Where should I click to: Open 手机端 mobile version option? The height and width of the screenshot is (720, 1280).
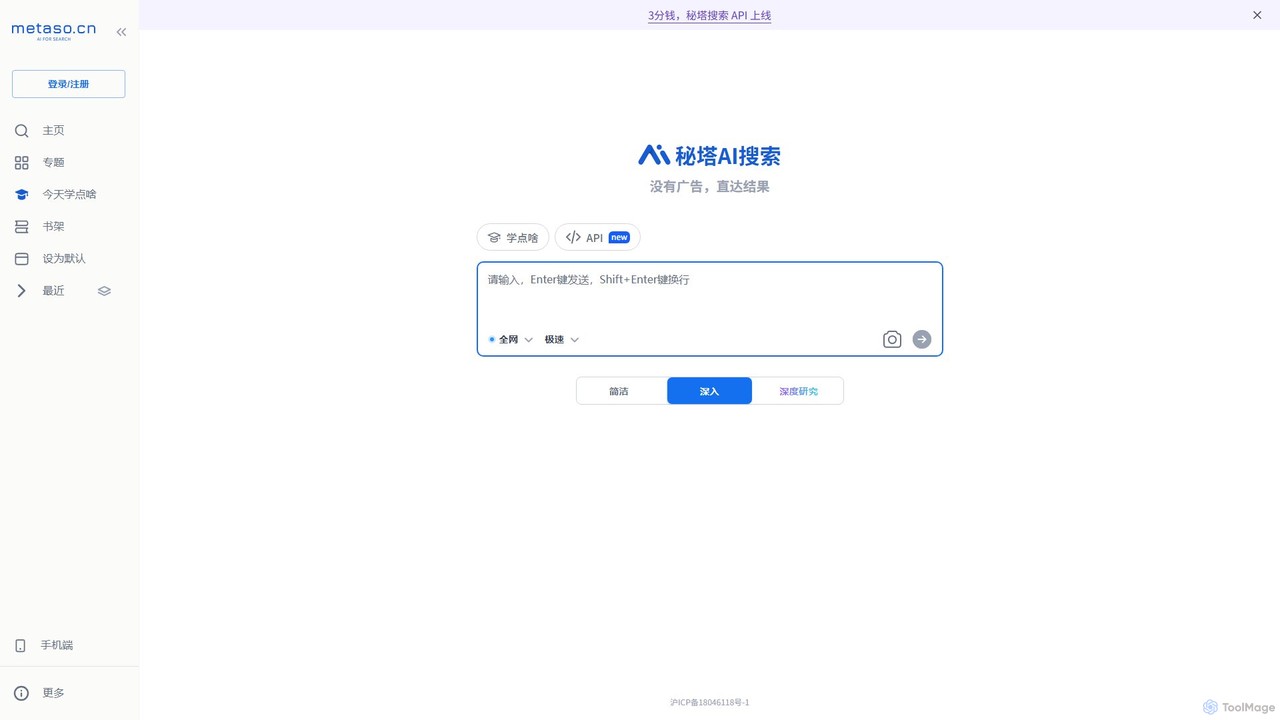pos(56,646)
